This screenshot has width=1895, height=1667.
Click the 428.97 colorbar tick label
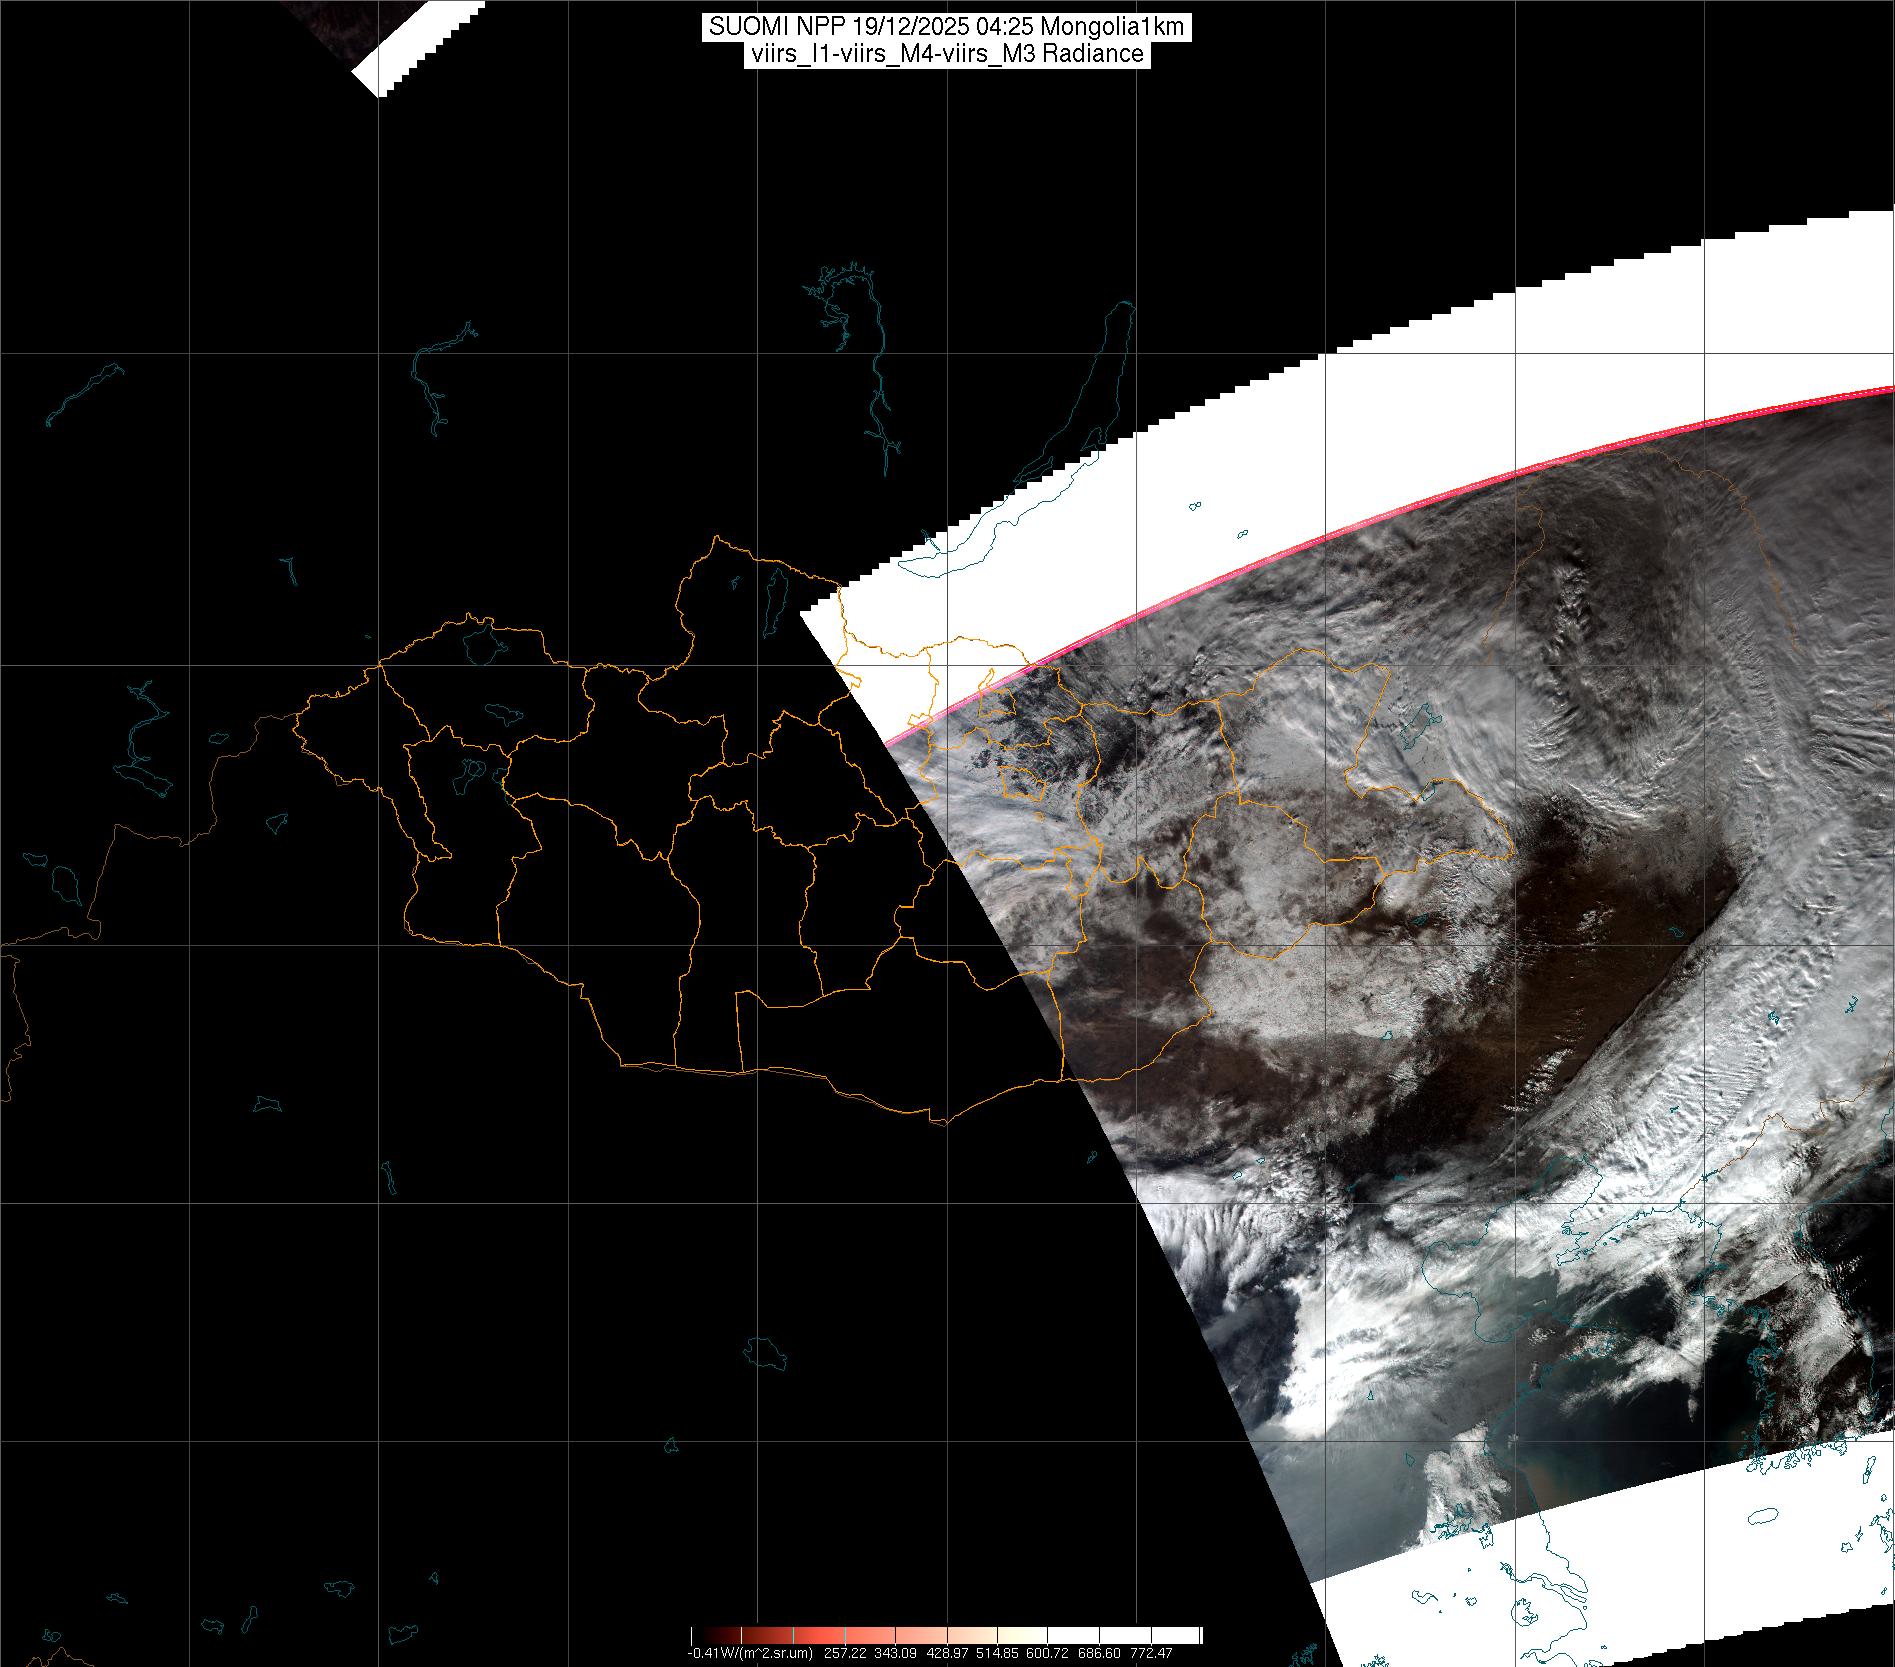point(945,1653)
